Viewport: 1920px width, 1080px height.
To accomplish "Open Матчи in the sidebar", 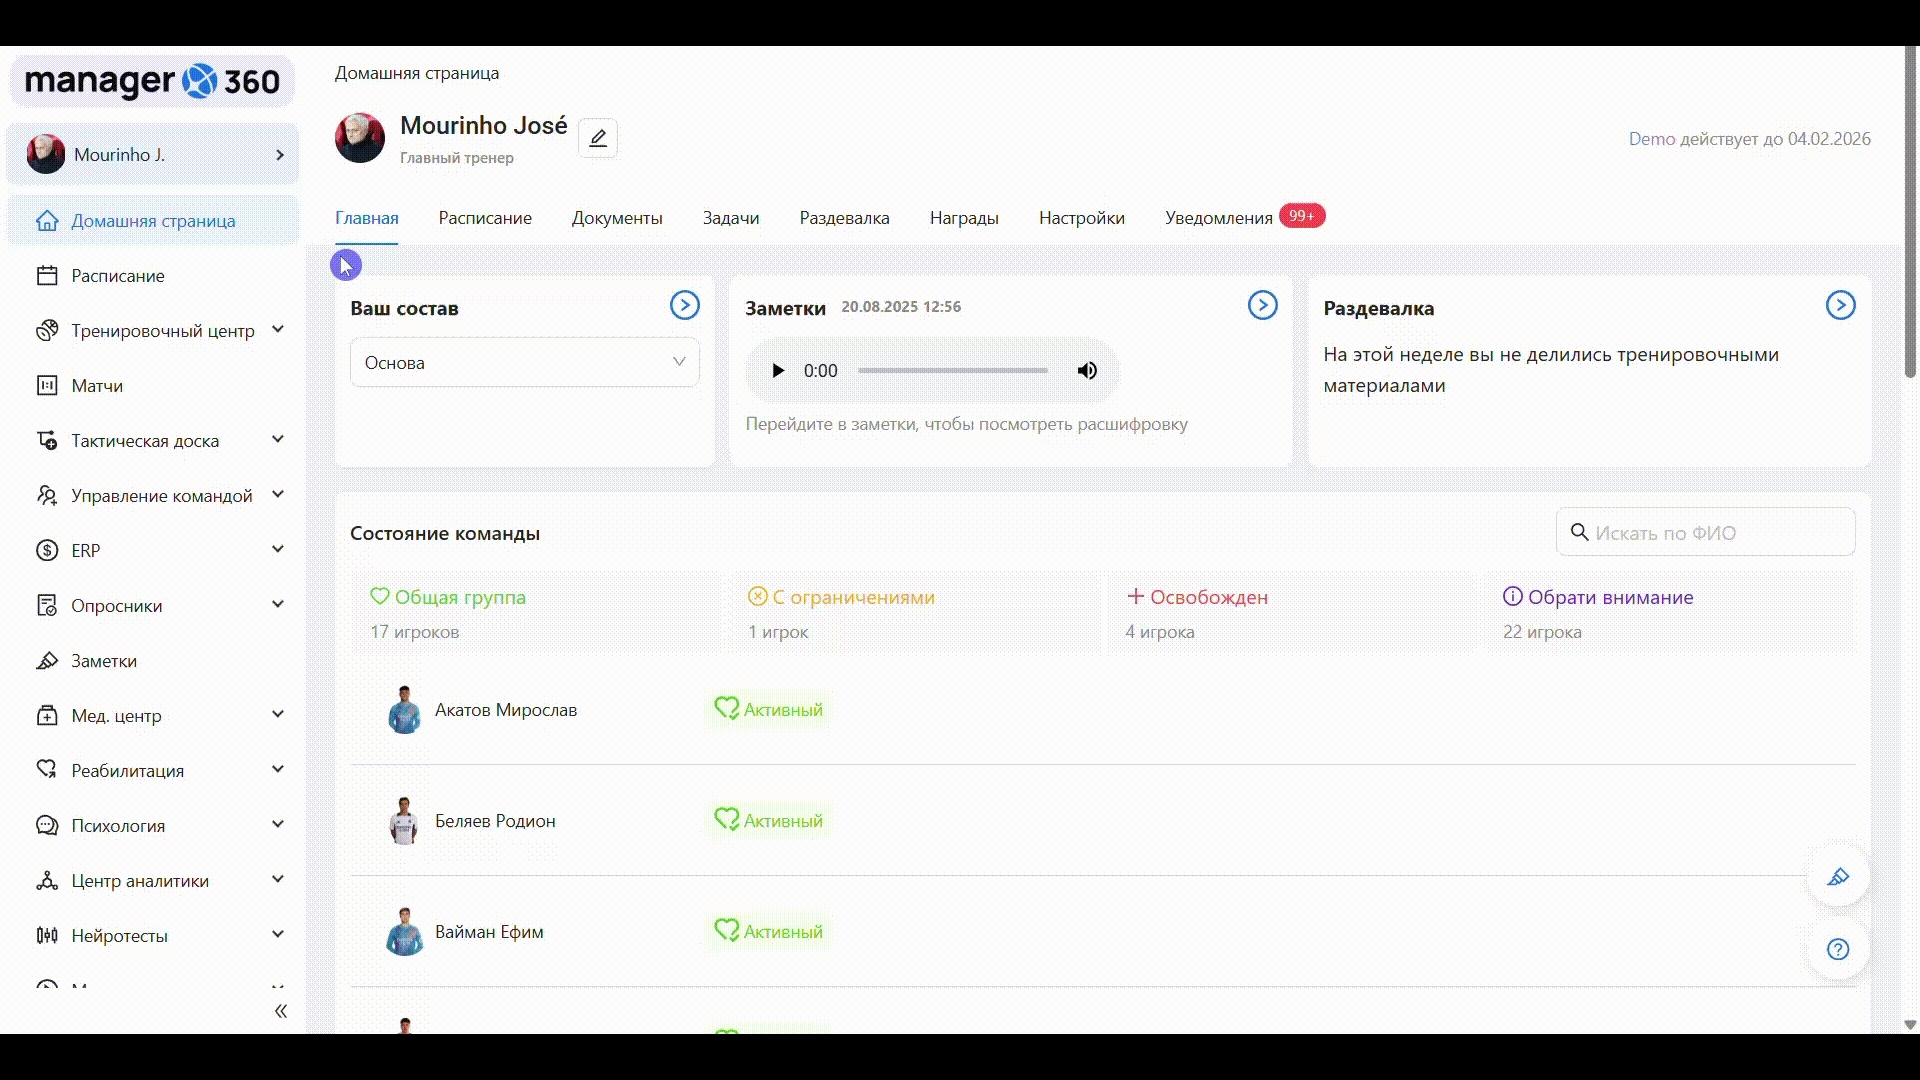I will 97,386.
